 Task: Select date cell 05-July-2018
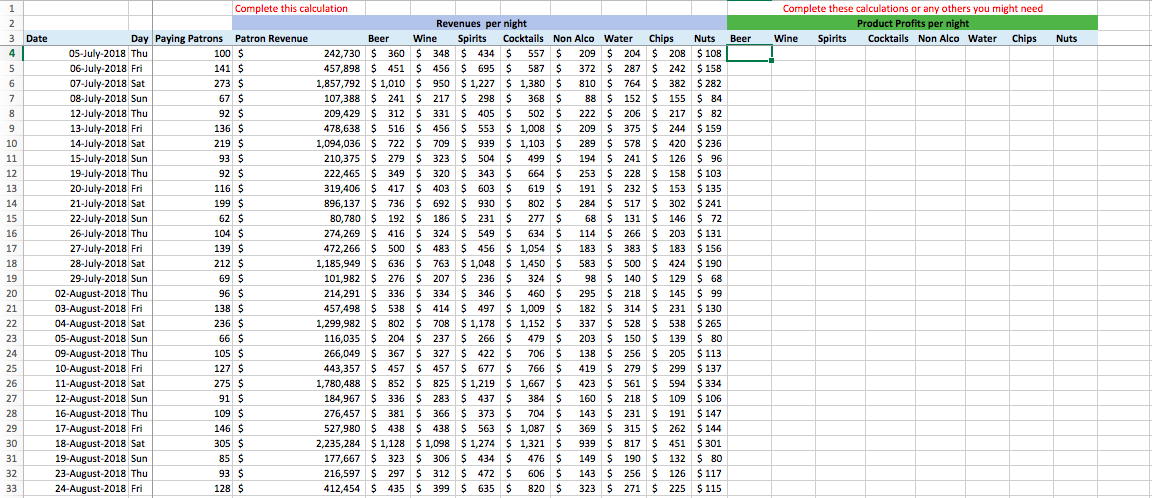point(76,53)
